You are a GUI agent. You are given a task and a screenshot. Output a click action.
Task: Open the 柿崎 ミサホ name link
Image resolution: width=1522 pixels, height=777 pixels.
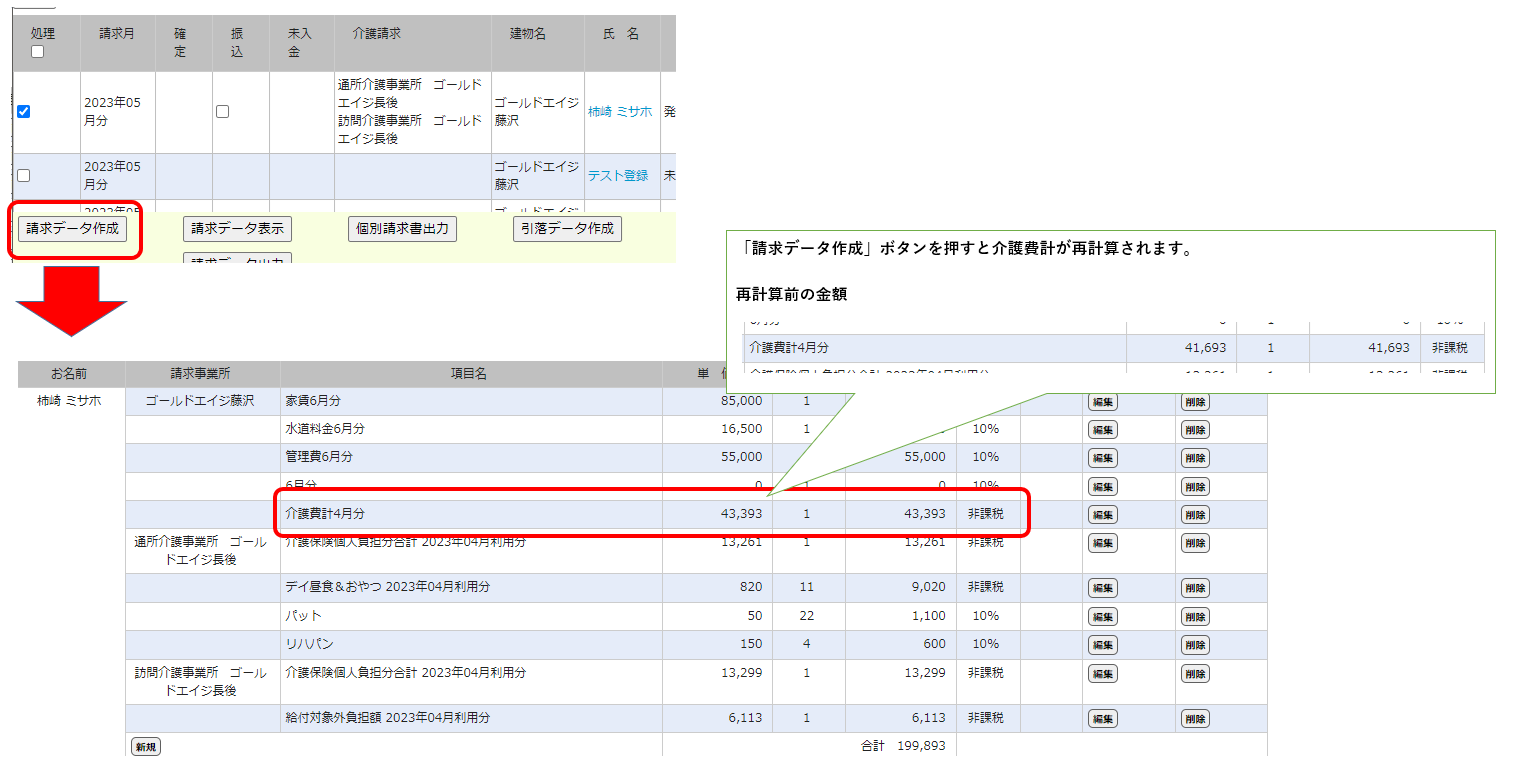pos(619,112)
